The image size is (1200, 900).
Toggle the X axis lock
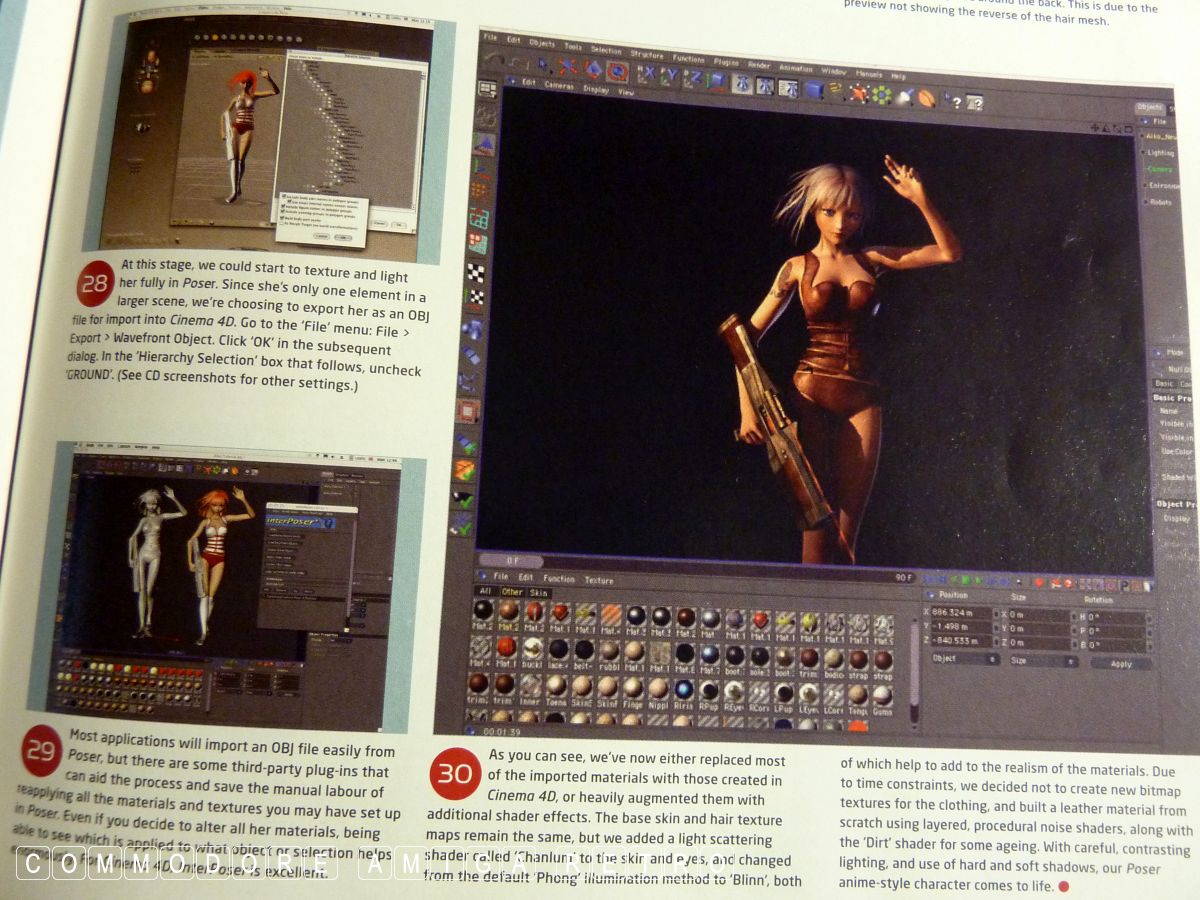(648, 74)
